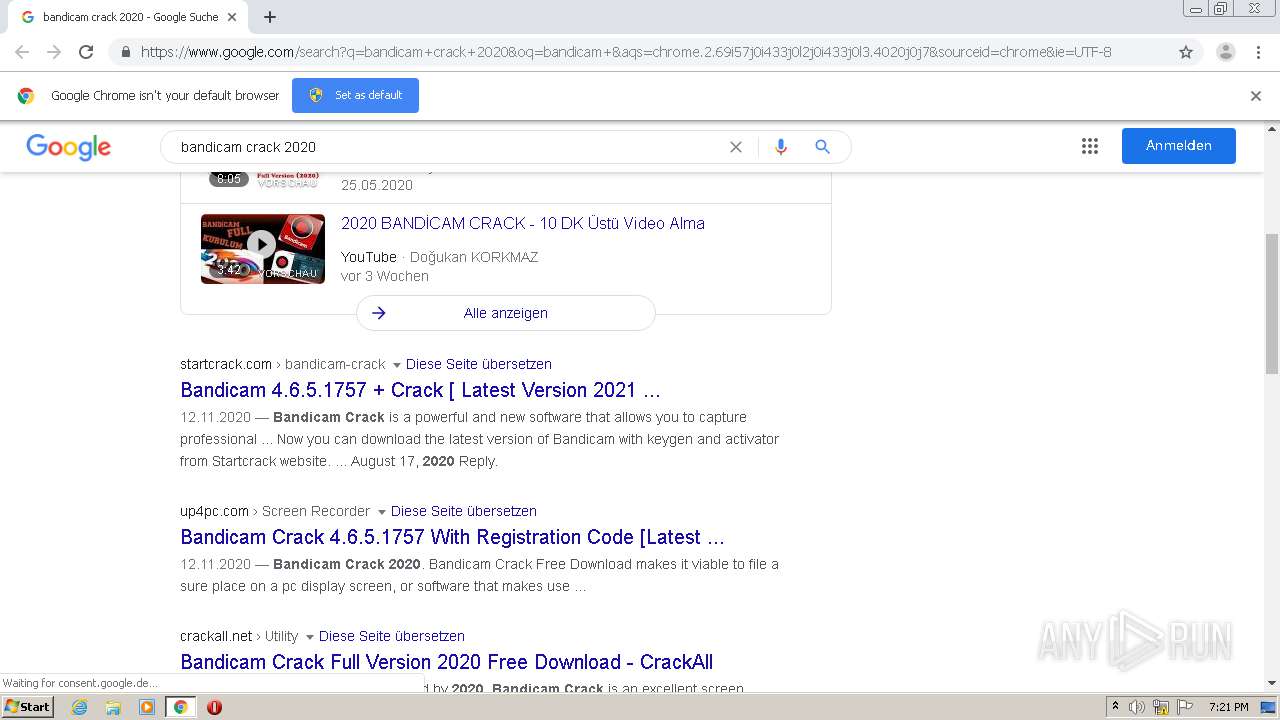Open a new tab with the plus button
The image size is (1280, 720).
click(270, 17)
